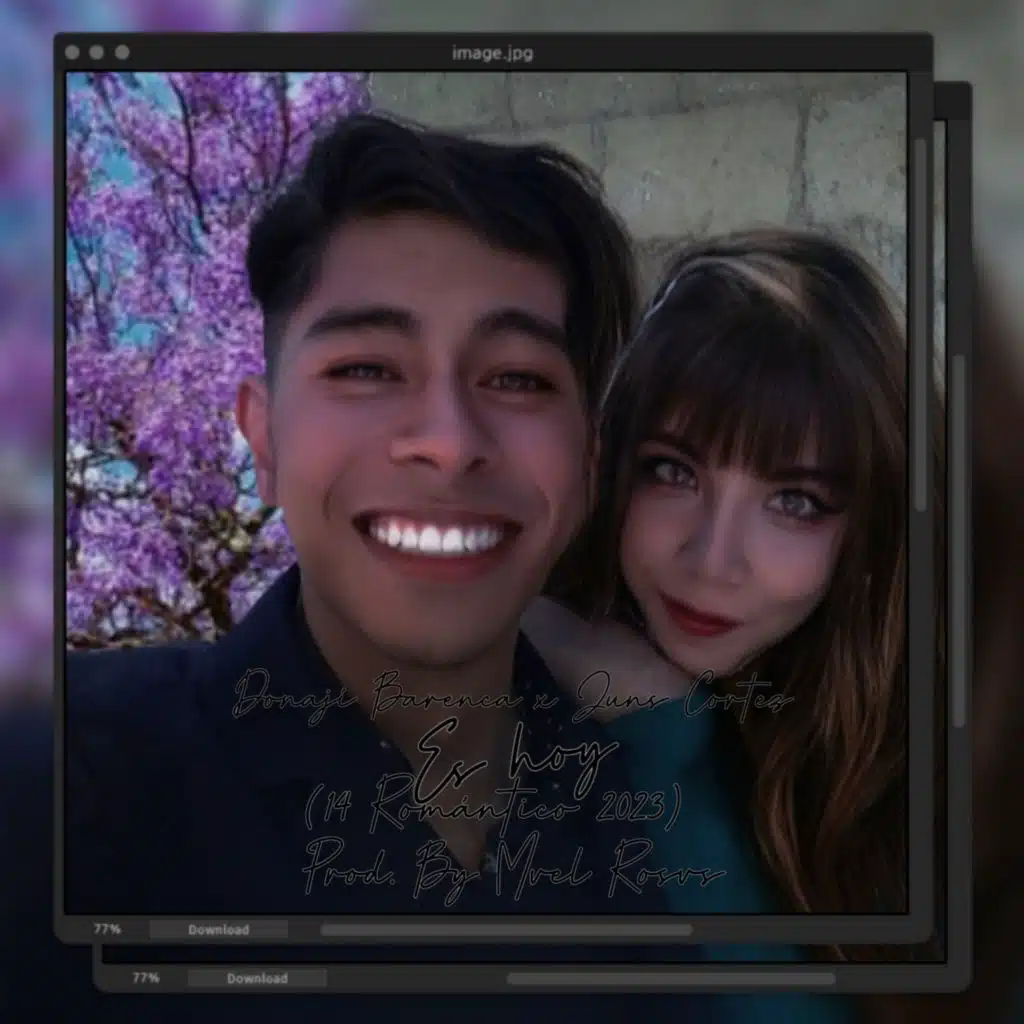Click Download button in back window

pyautogui.click(x=257, y=978)
